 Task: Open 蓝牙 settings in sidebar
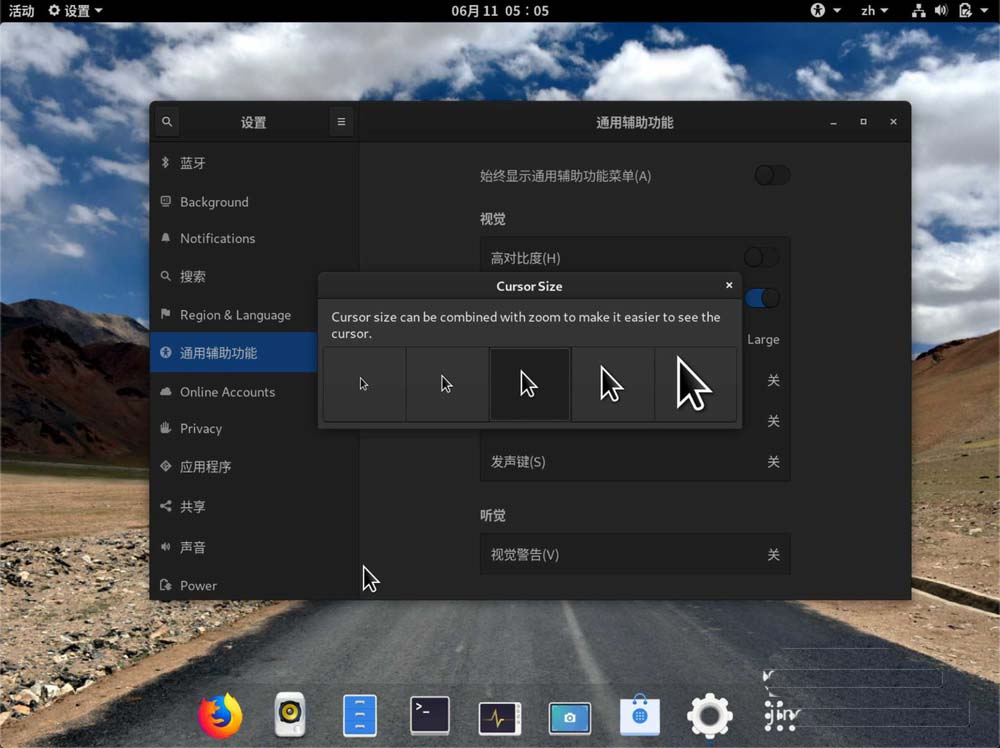click(193, 163)
